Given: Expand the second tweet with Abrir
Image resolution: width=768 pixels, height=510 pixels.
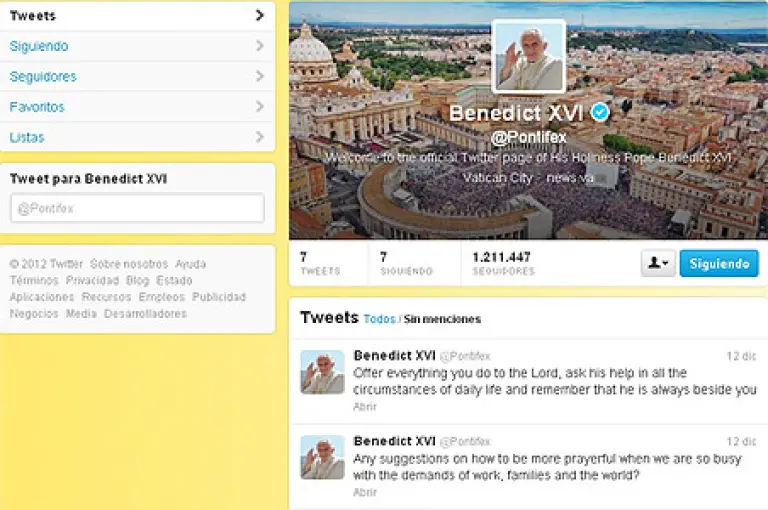Looking at the screenshot, I should click(365, 492).
